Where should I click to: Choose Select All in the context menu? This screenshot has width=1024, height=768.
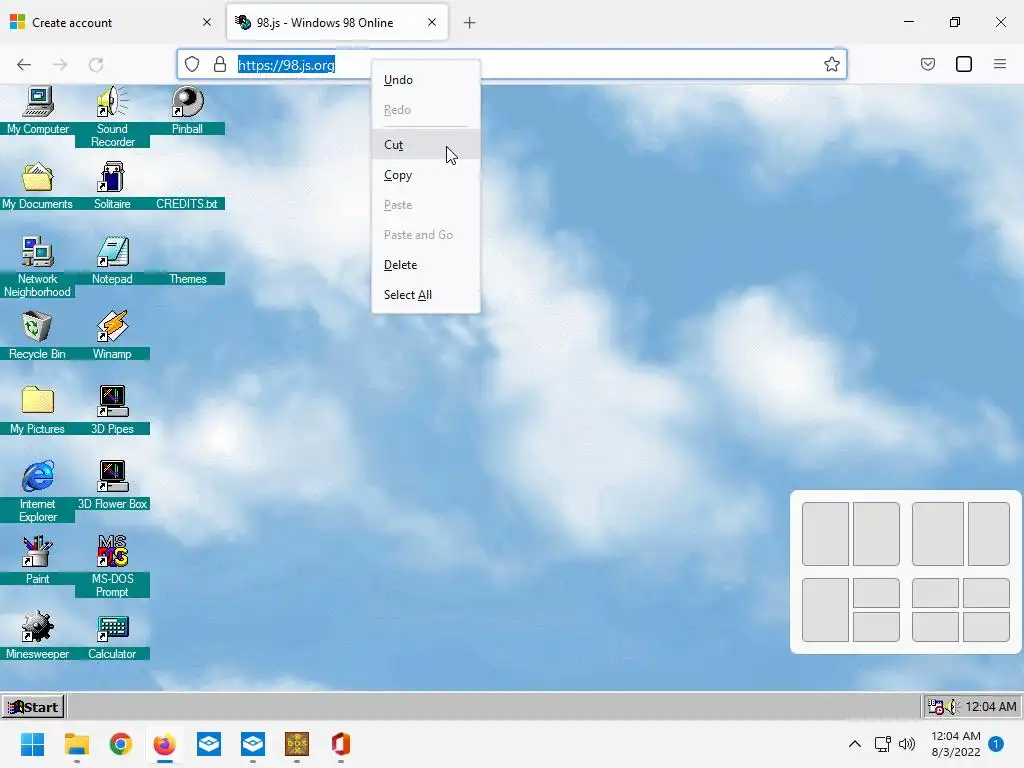[x=426, y=295]
